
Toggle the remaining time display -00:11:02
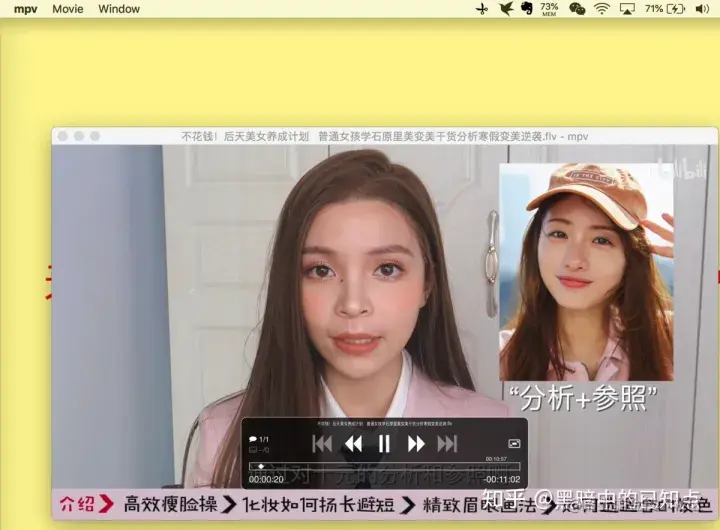coord(502,479)
